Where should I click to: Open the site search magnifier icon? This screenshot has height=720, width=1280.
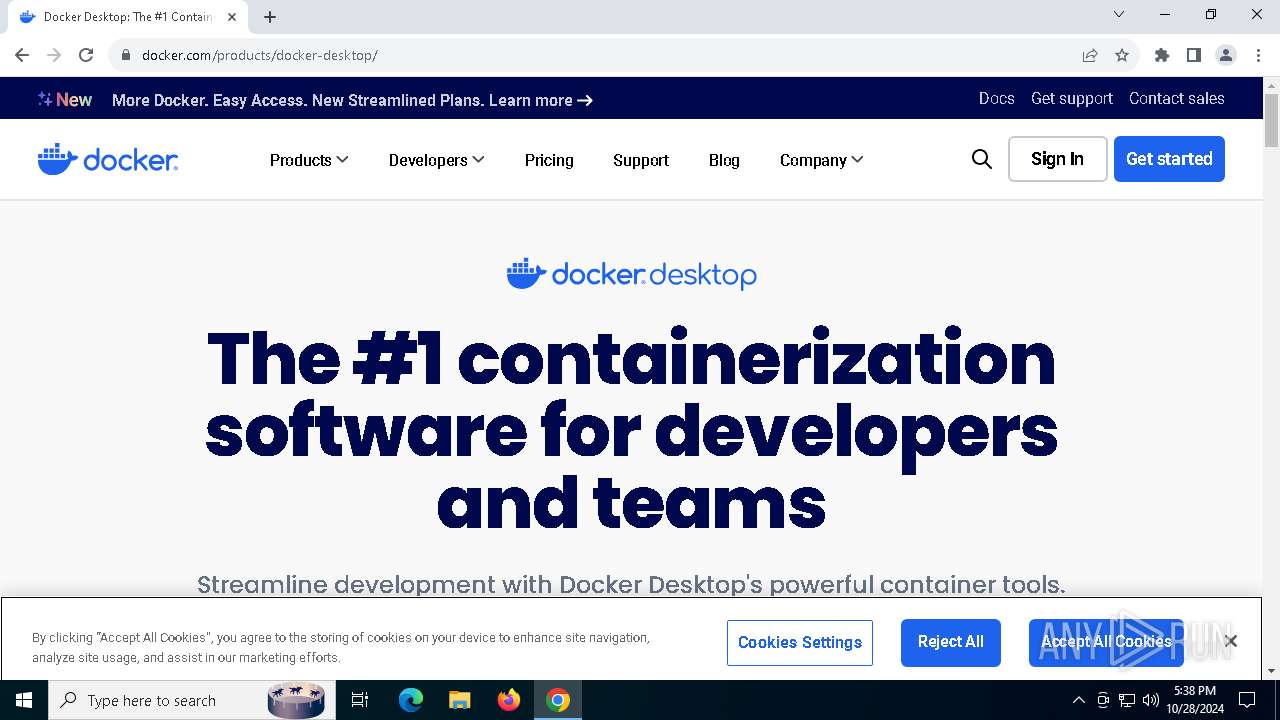982,159
